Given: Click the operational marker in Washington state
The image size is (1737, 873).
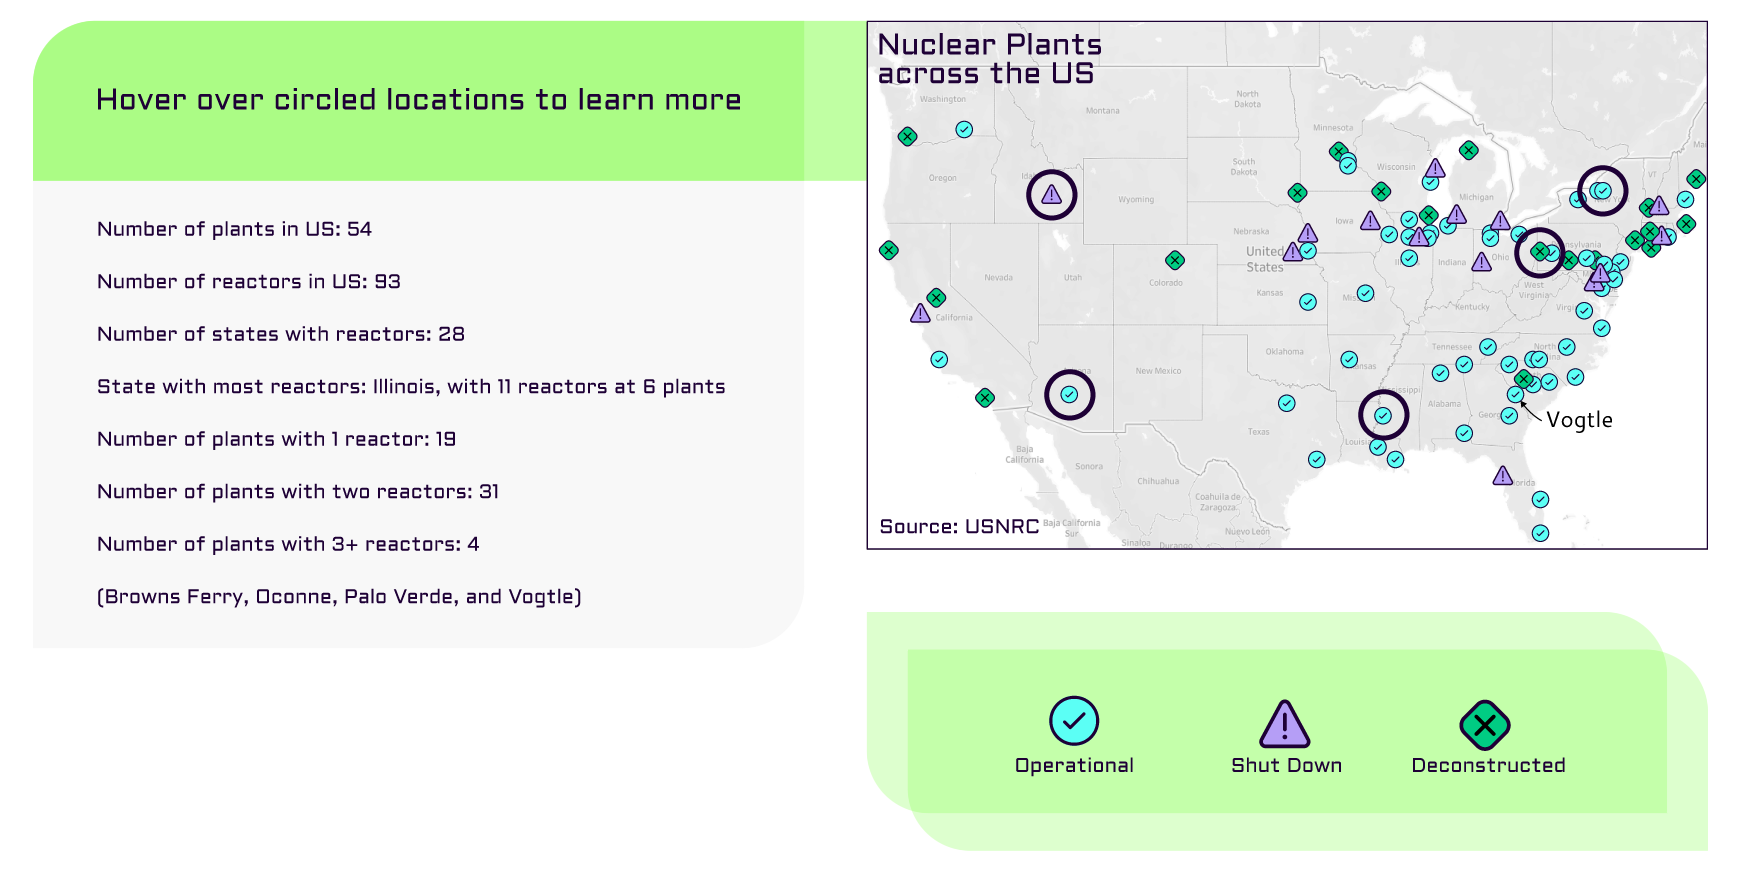Looking at the screenshot, I should pos(964,130).
